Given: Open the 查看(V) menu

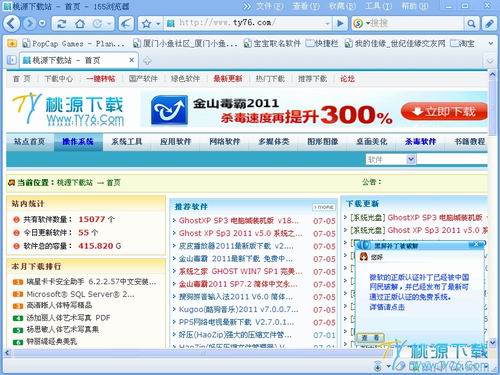Looking at the screenshot, I should pyautogui.click(x=306, y=6).
